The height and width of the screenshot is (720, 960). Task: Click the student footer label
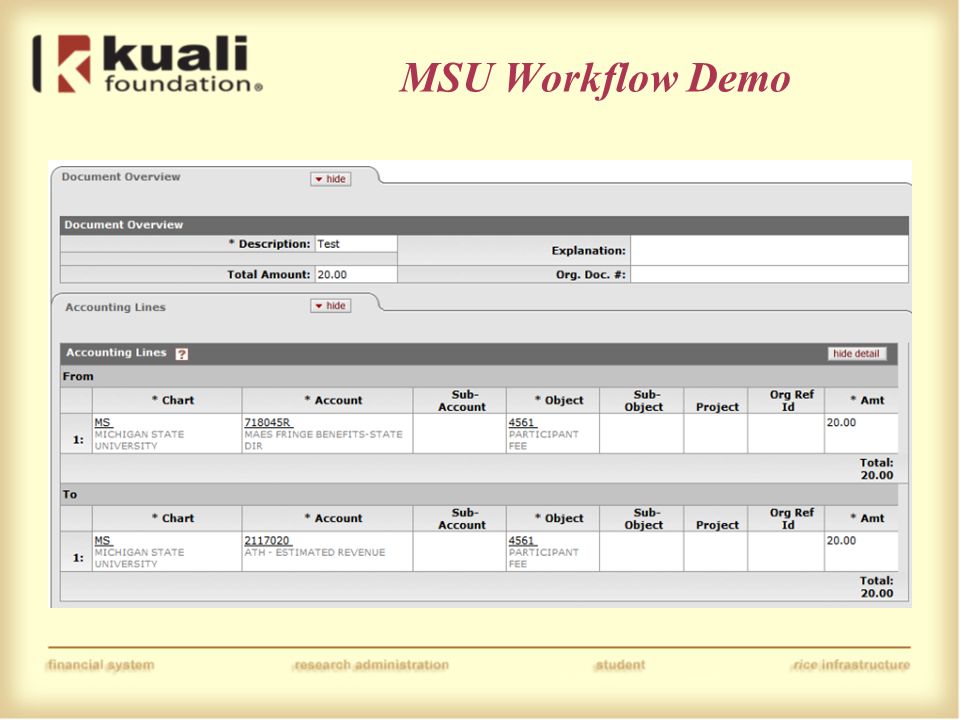point(620,665)
